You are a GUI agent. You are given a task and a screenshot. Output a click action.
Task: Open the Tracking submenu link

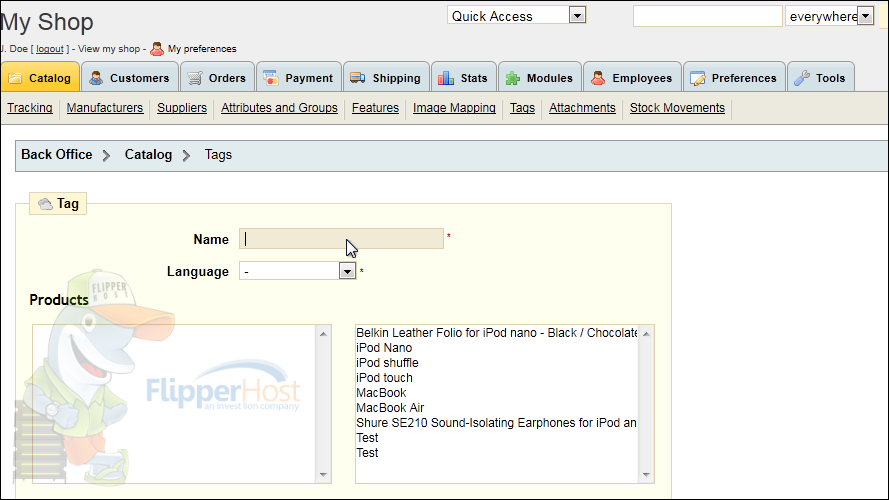(x=30, y=108)
